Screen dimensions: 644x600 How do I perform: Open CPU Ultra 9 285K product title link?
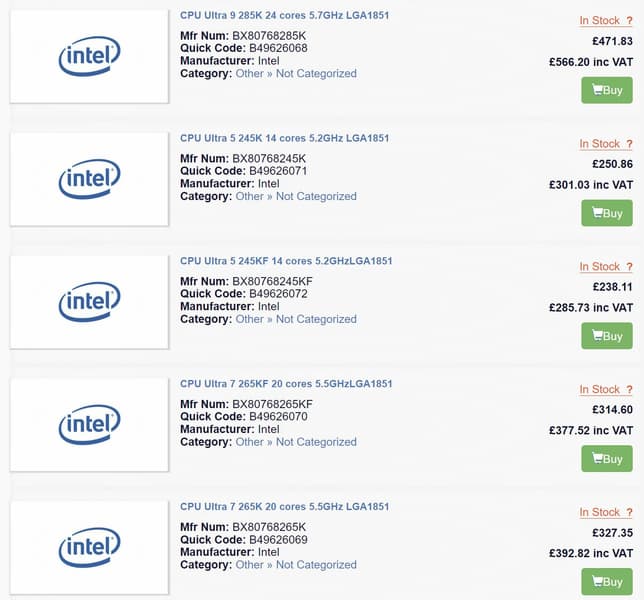click(284, 15)
